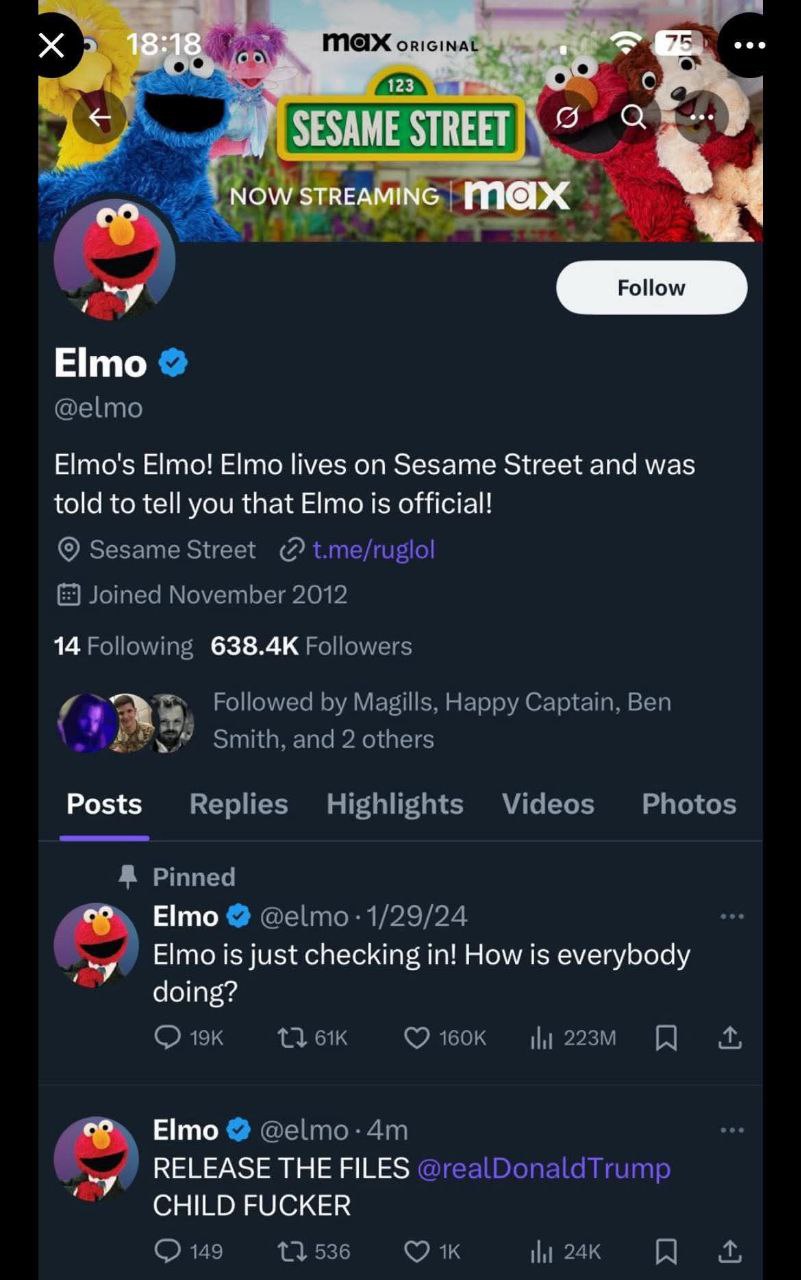Open more options on the 4m post

pyautogui.click(x=732, y=1130)
